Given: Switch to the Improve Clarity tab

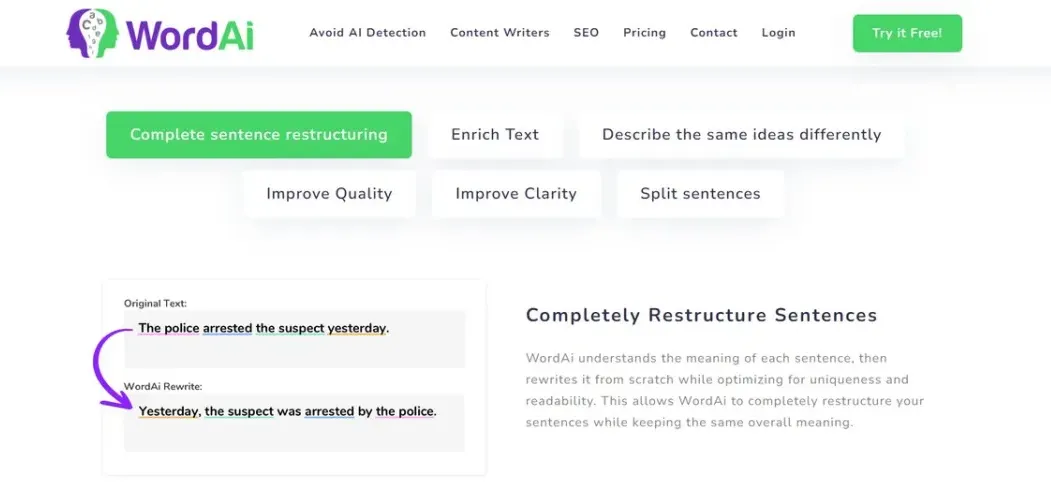Looking at the screenshot, I should coord(516,194).
